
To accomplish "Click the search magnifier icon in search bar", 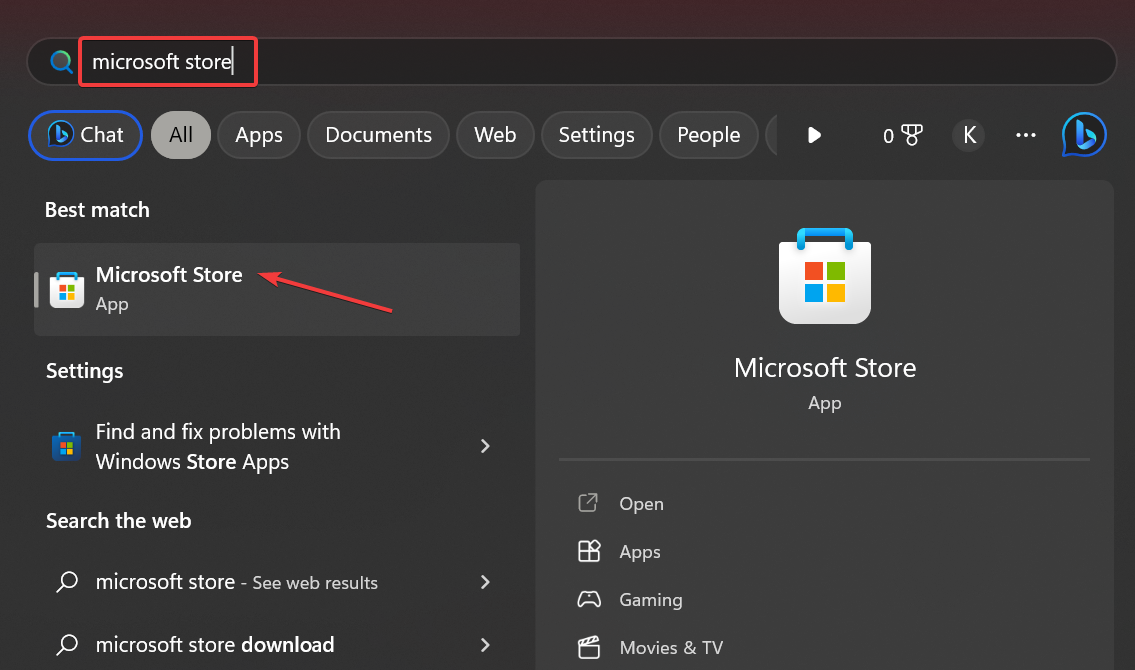I will pos(62,62).
